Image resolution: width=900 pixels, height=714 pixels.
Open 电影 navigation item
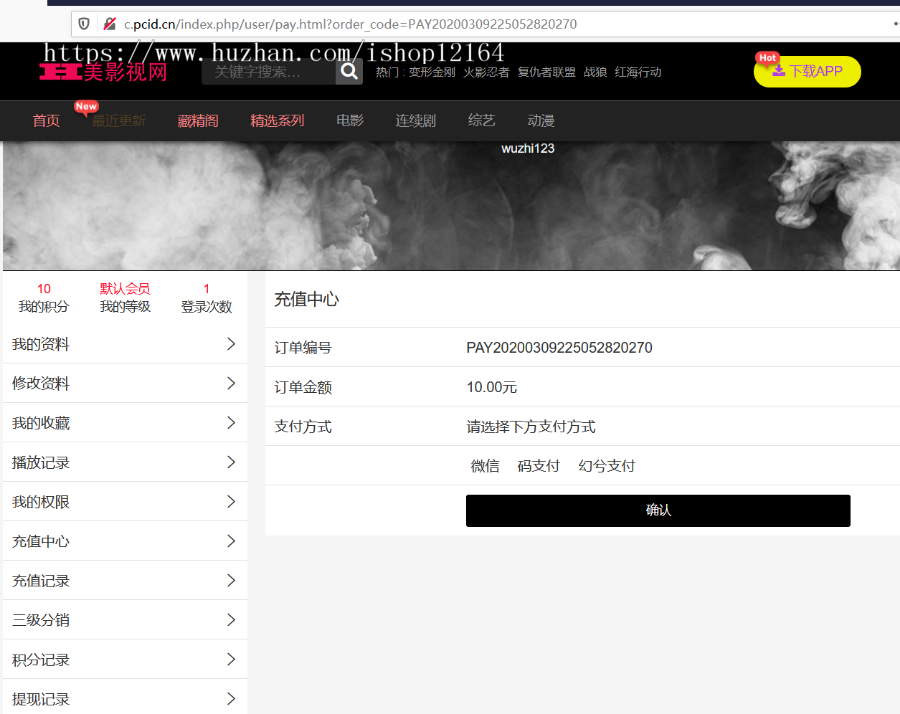tap(350, 121)
